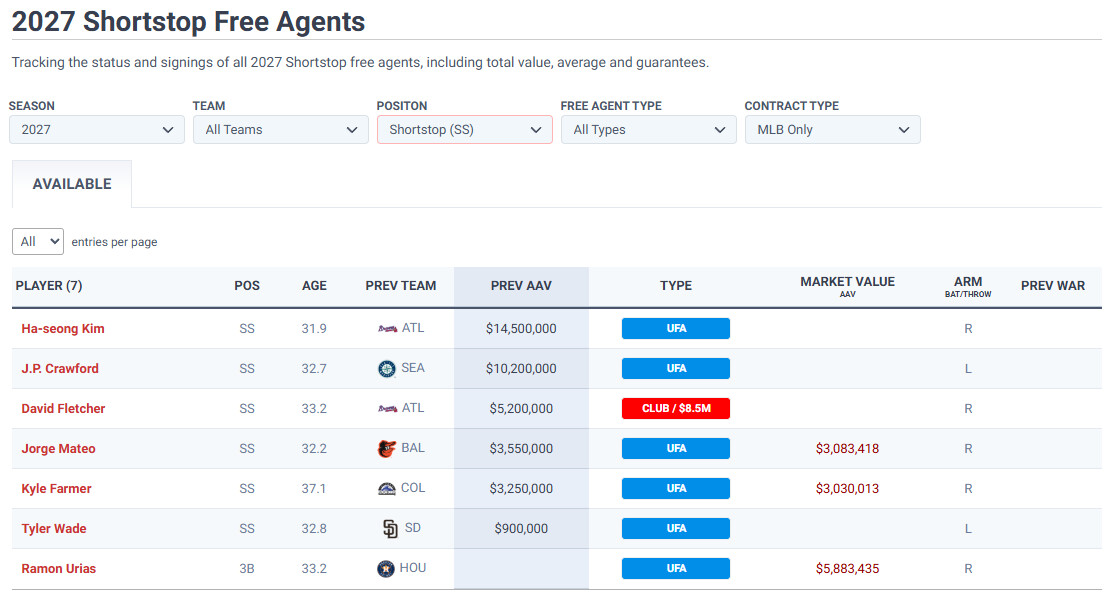Click the Houston Astros team logo

pos(387,569)
